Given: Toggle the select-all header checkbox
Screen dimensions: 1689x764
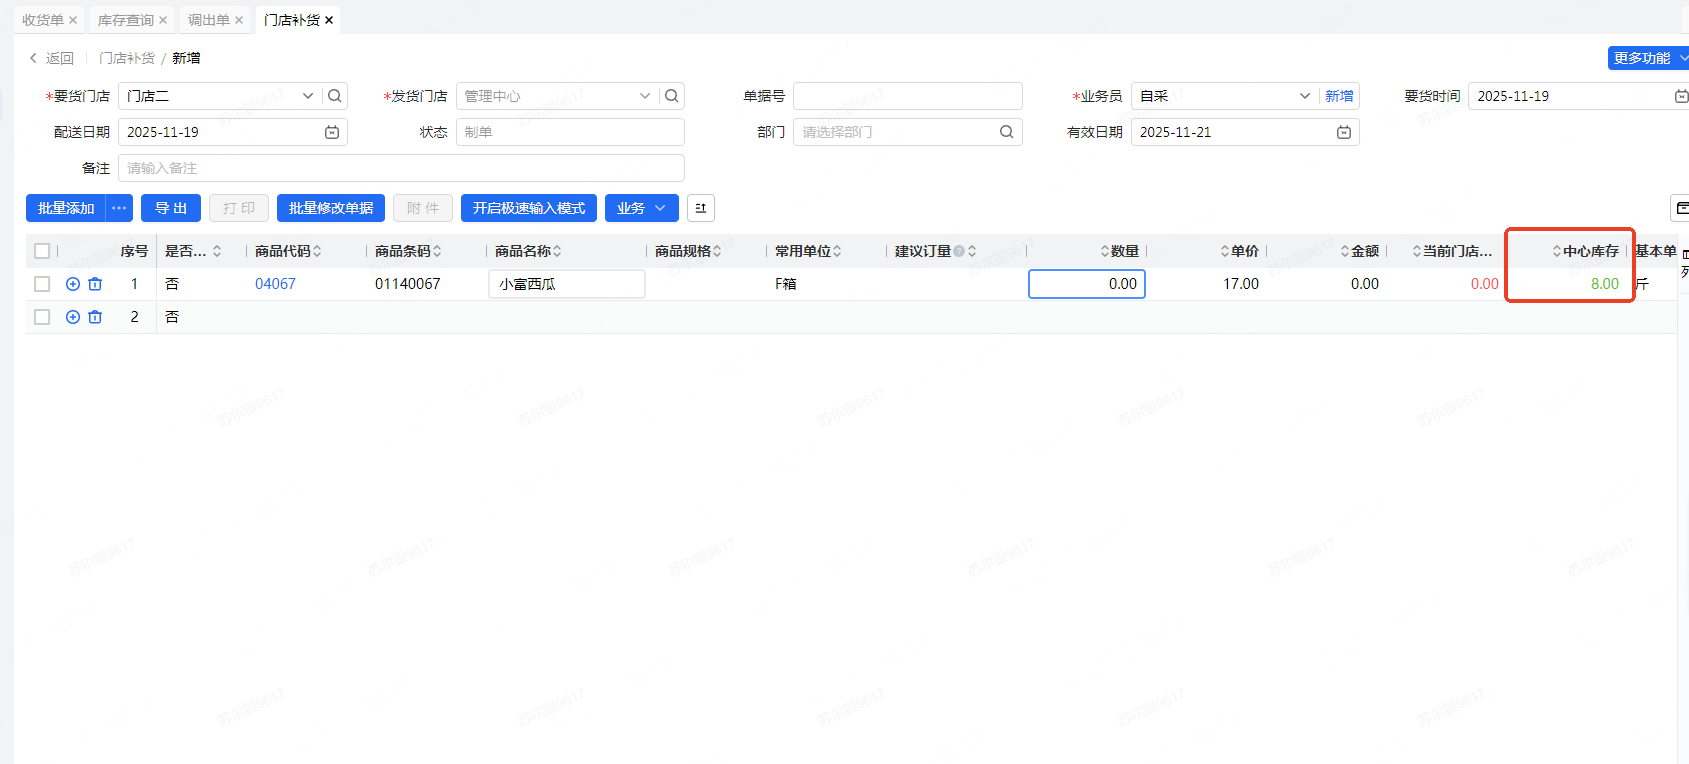Looking at the screenshot, I should coord(42,251).
